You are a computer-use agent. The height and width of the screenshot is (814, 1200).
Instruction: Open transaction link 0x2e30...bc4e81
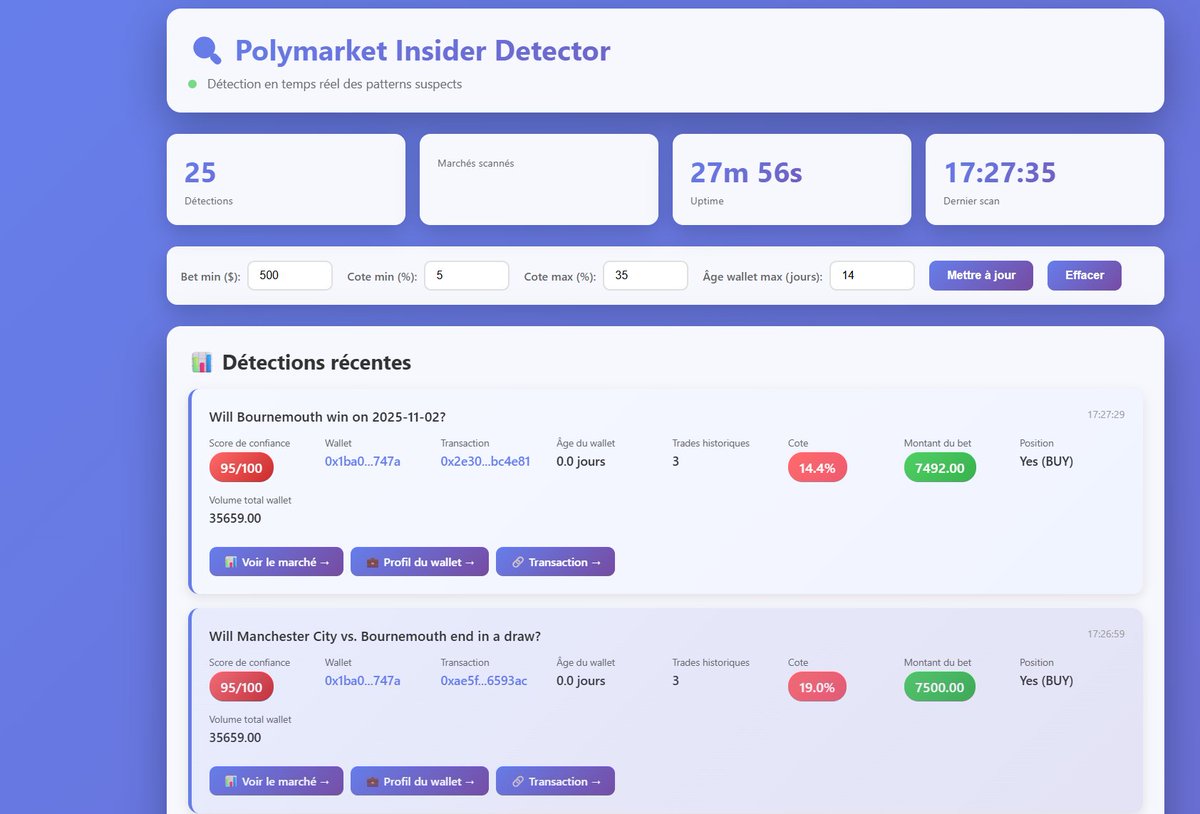(485, 461)
